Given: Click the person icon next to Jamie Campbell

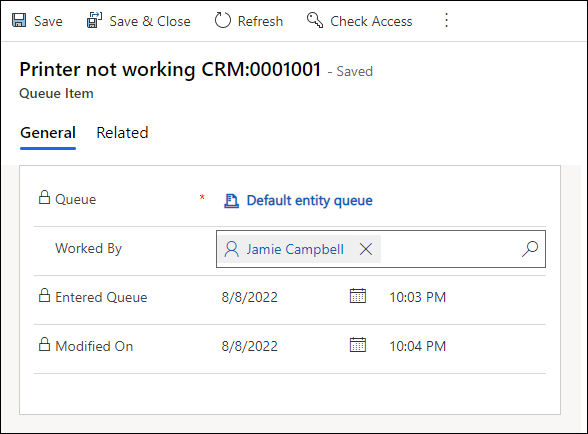Looking at the screenshot, I should point(231,249).
